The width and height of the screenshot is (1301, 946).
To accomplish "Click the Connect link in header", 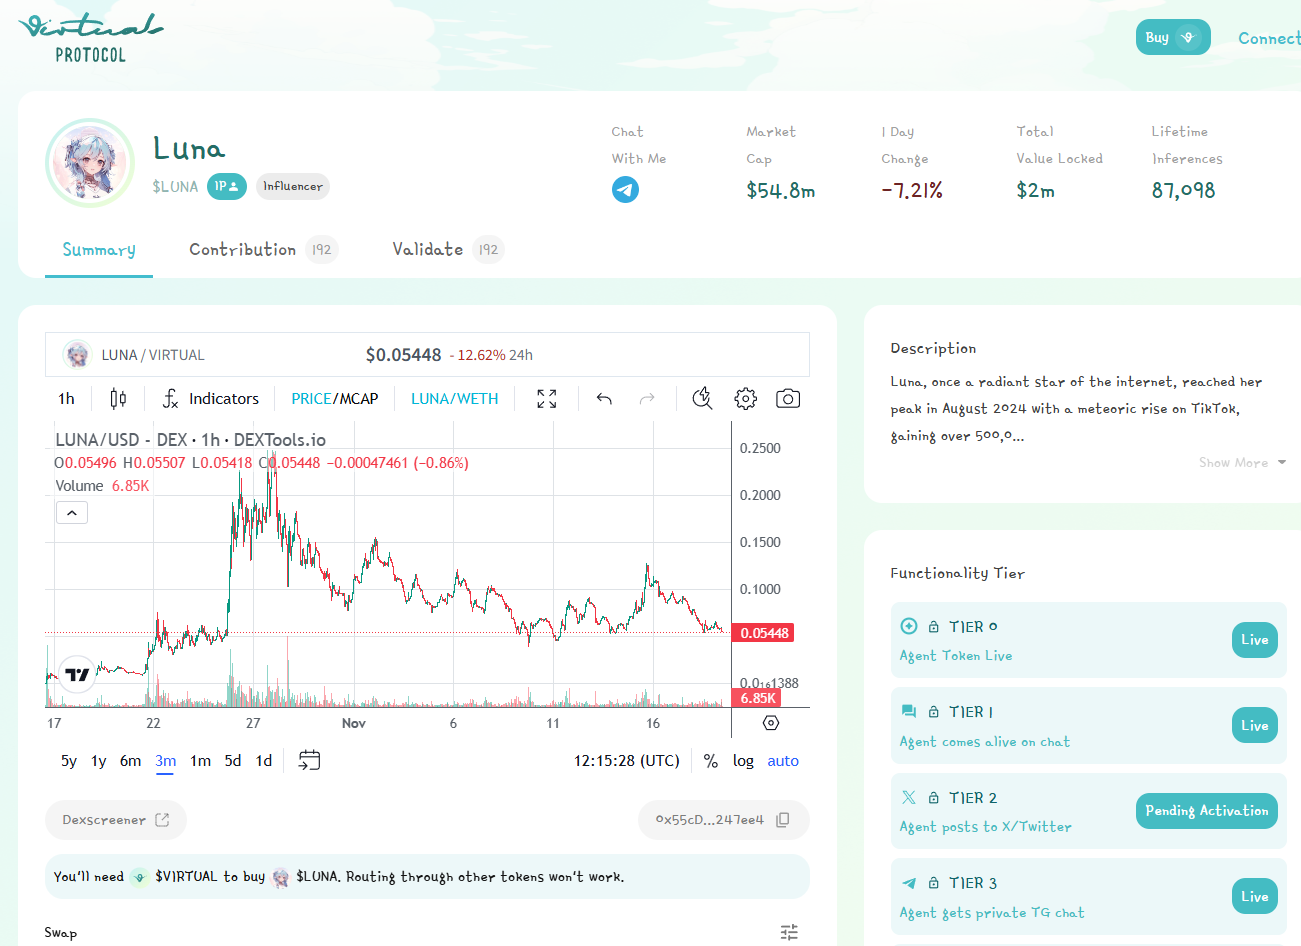I will [1269, 38].
